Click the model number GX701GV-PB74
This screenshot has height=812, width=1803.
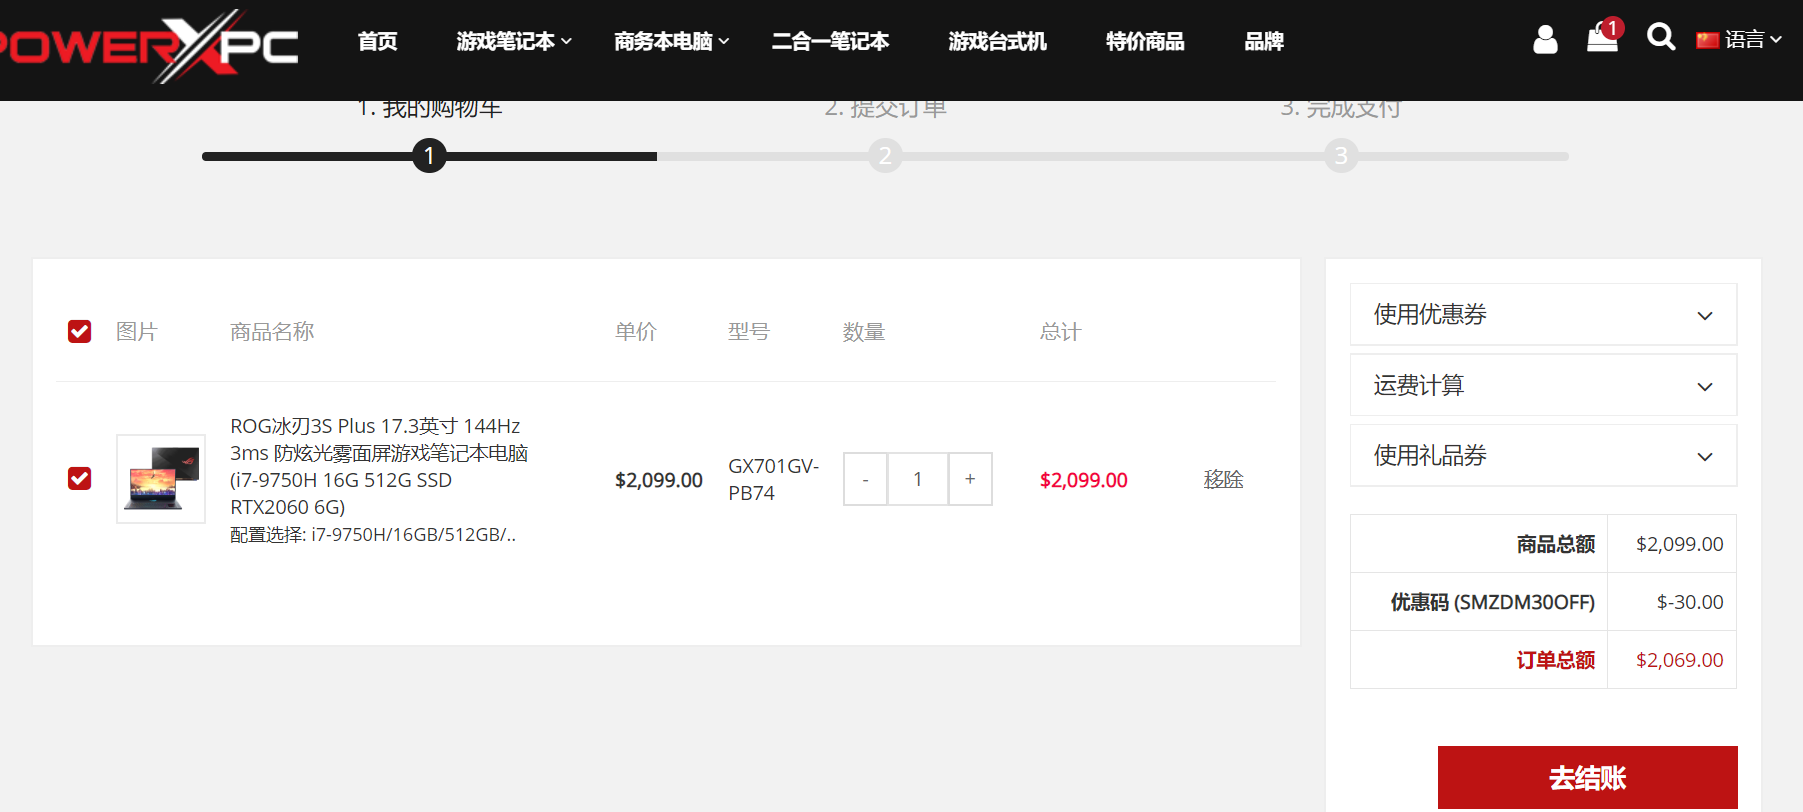tap(773, 479)
